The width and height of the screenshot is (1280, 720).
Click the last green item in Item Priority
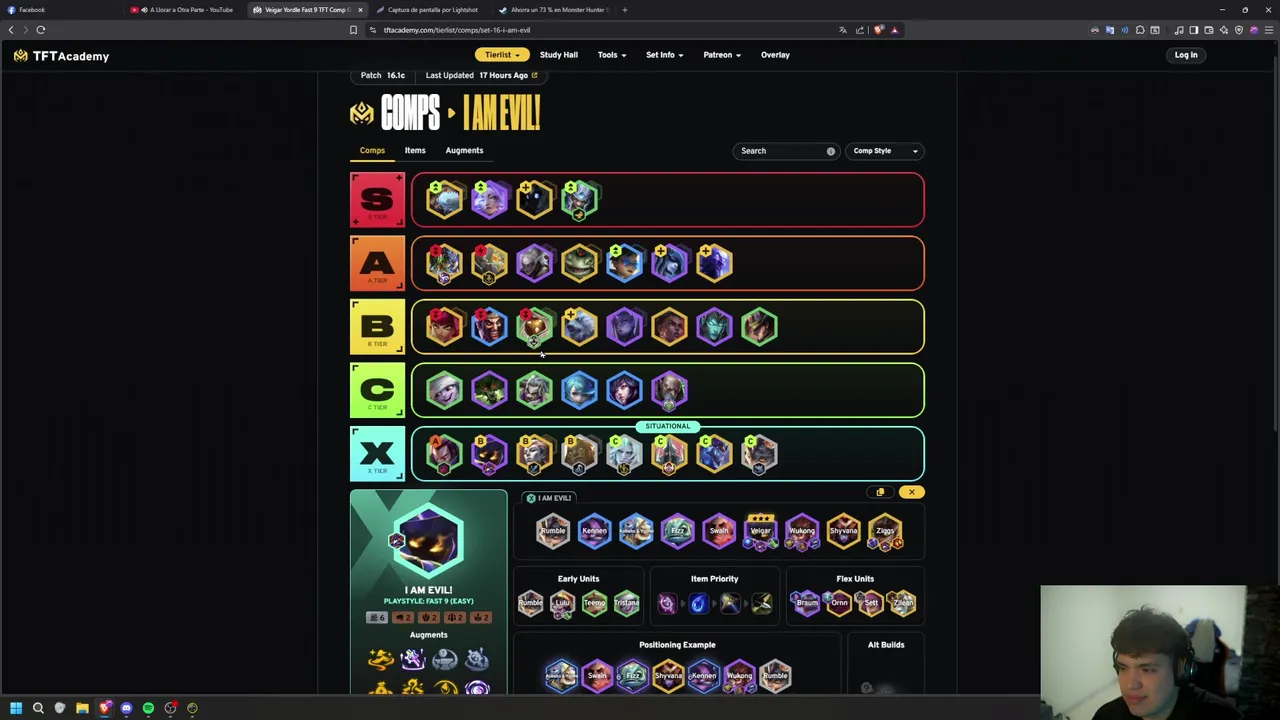(x=762, y=603)
